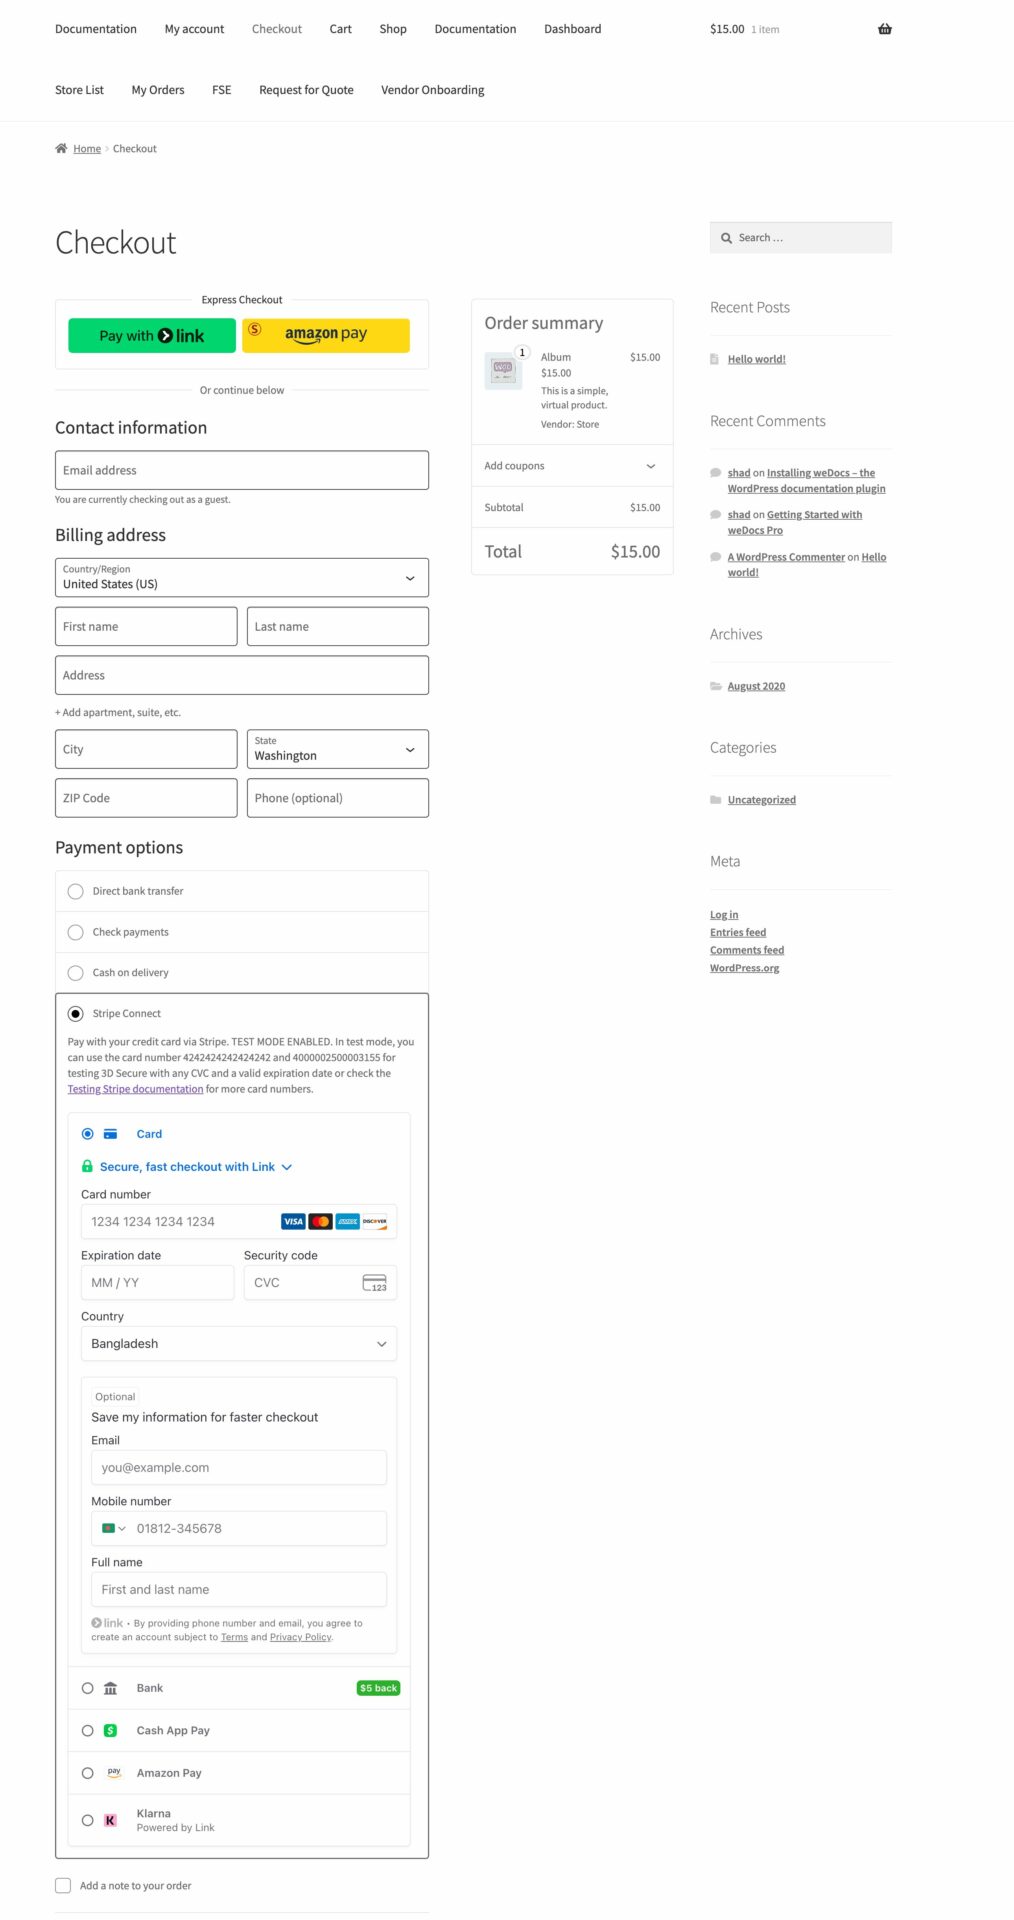Click the First name field
The image size is (1014, 1920).
coord(146,627)
